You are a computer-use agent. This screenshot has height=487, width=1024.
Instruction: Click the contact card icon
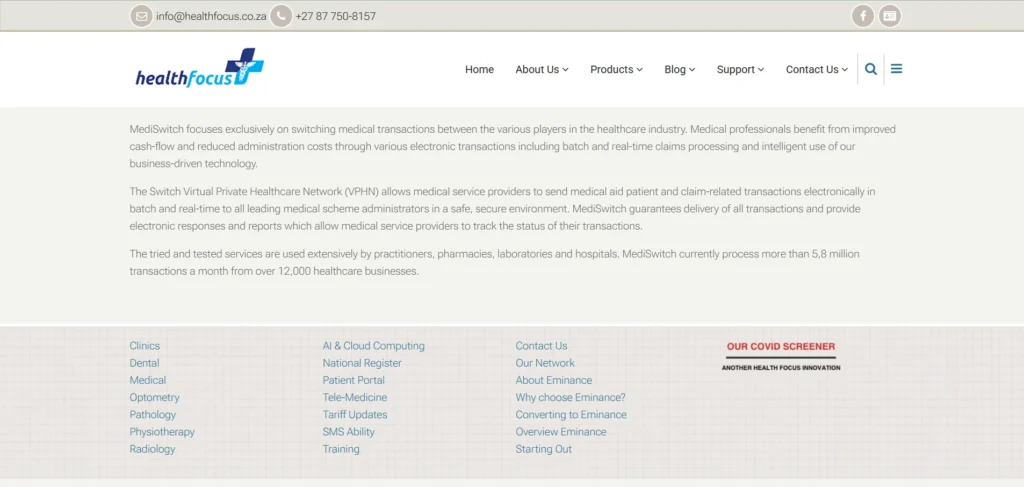tap(889, 16)
